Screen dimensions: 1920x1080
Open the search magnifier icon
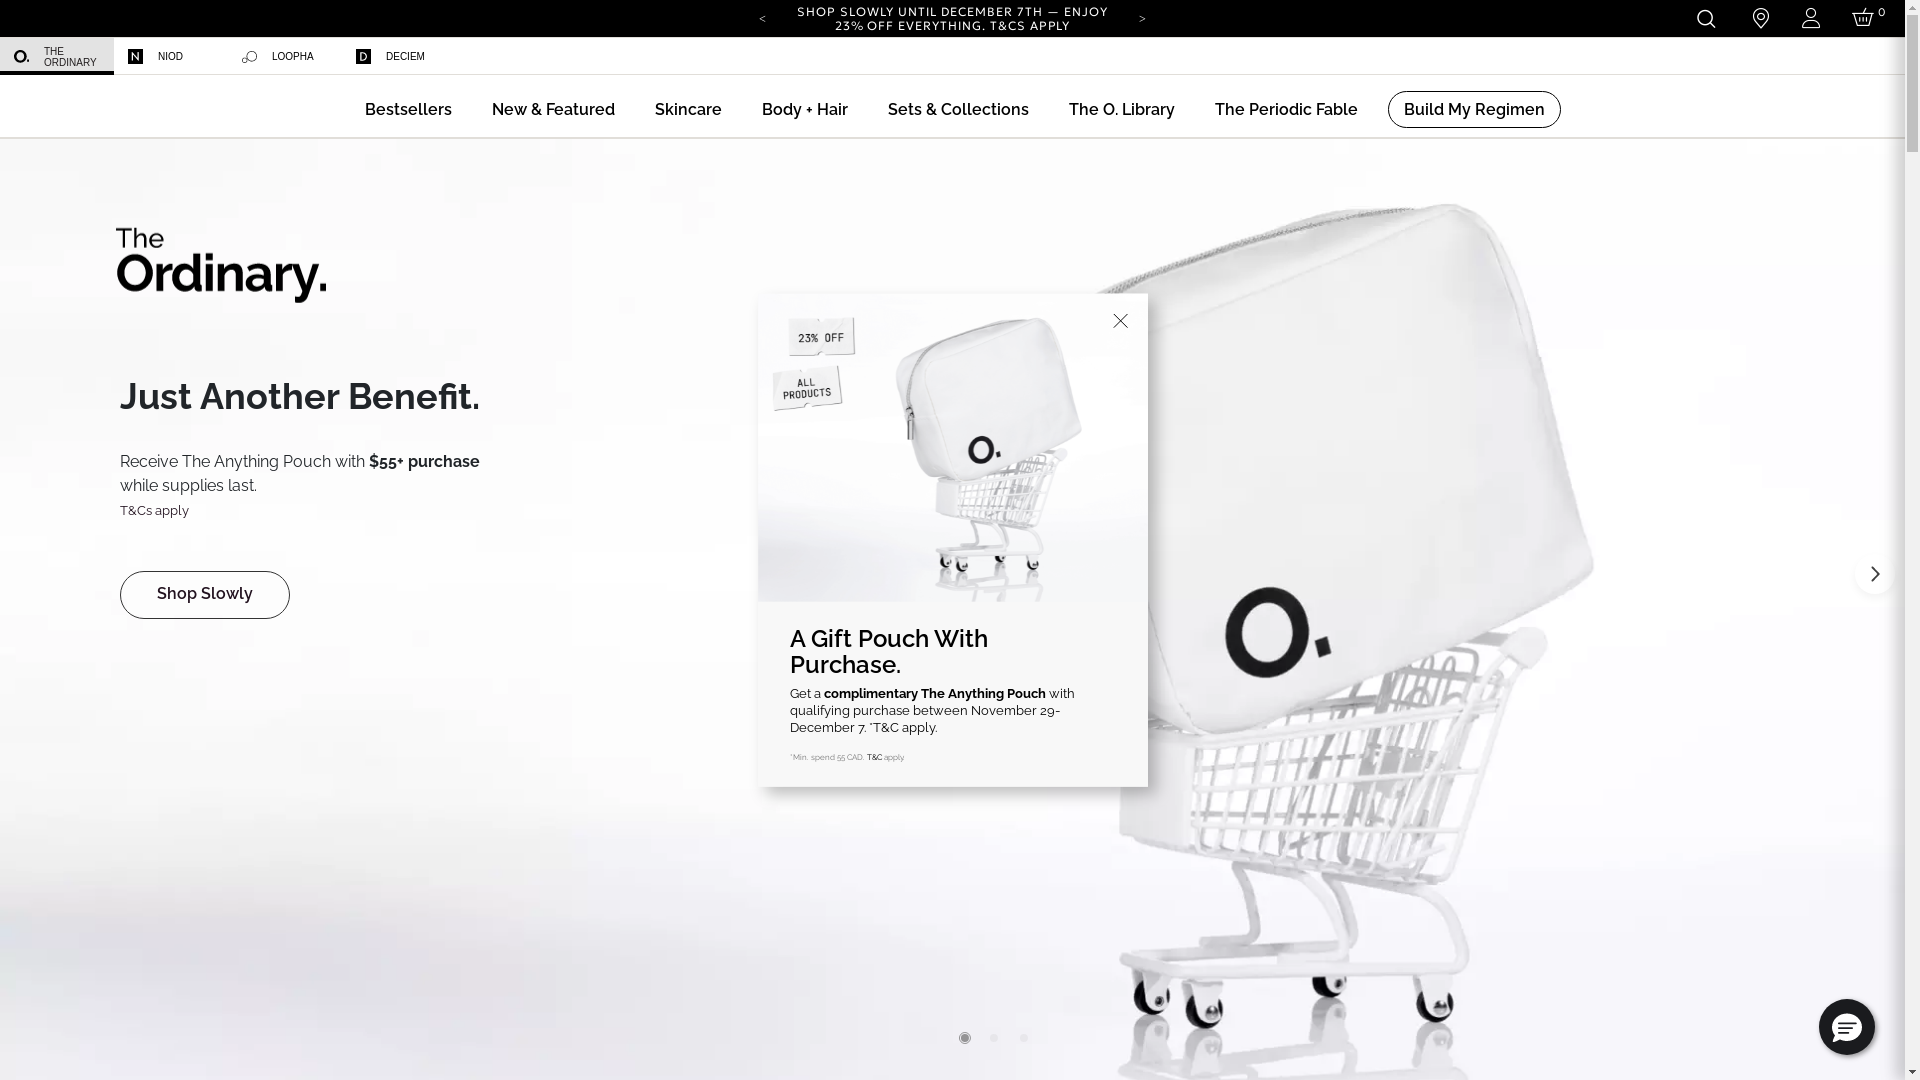[x=1706, y=18]
